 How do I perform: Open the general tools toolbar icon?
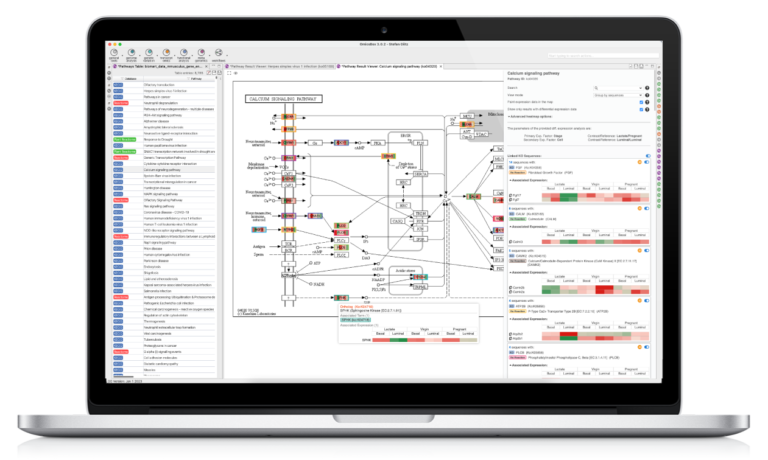114,52
